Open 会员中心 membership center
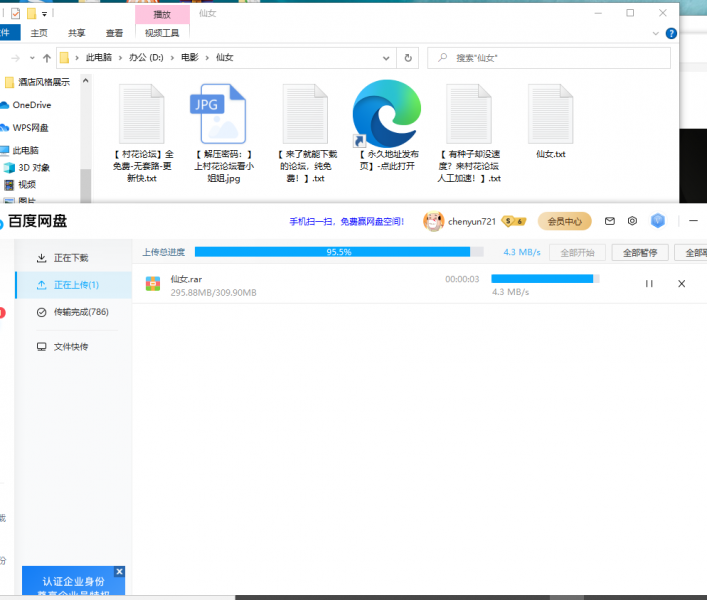The image size is (707, 600). [x=564, y=221]
